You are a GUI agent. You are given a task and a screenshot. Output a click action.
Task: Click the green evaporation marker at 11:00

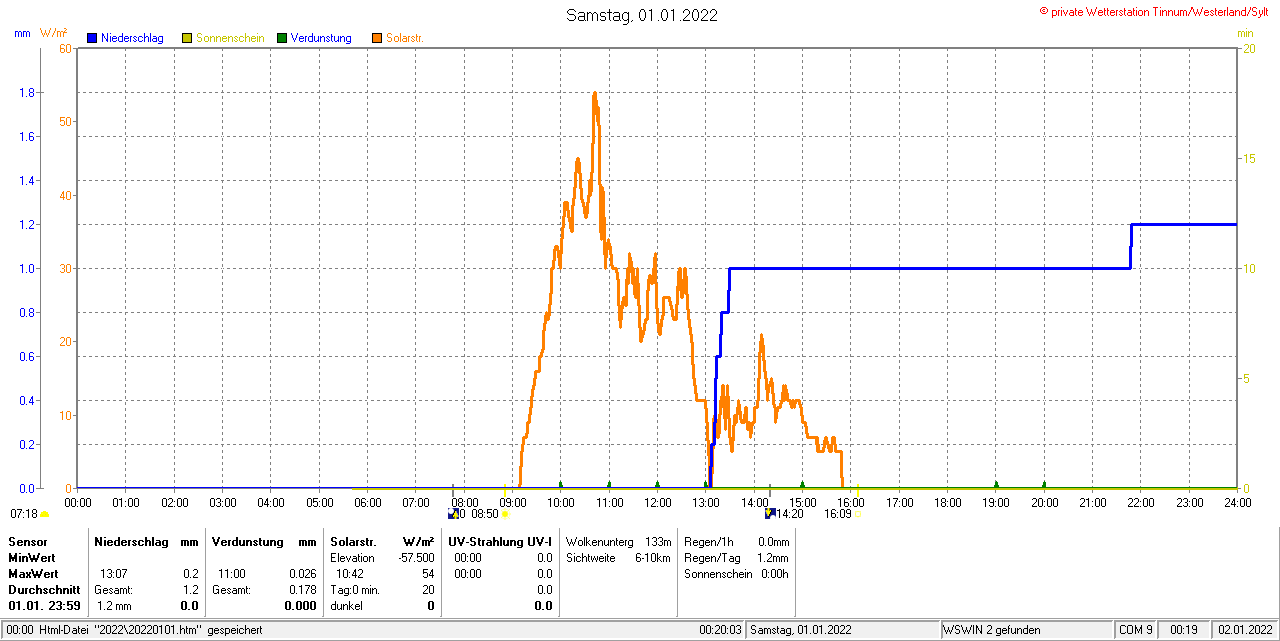point(609,484)
